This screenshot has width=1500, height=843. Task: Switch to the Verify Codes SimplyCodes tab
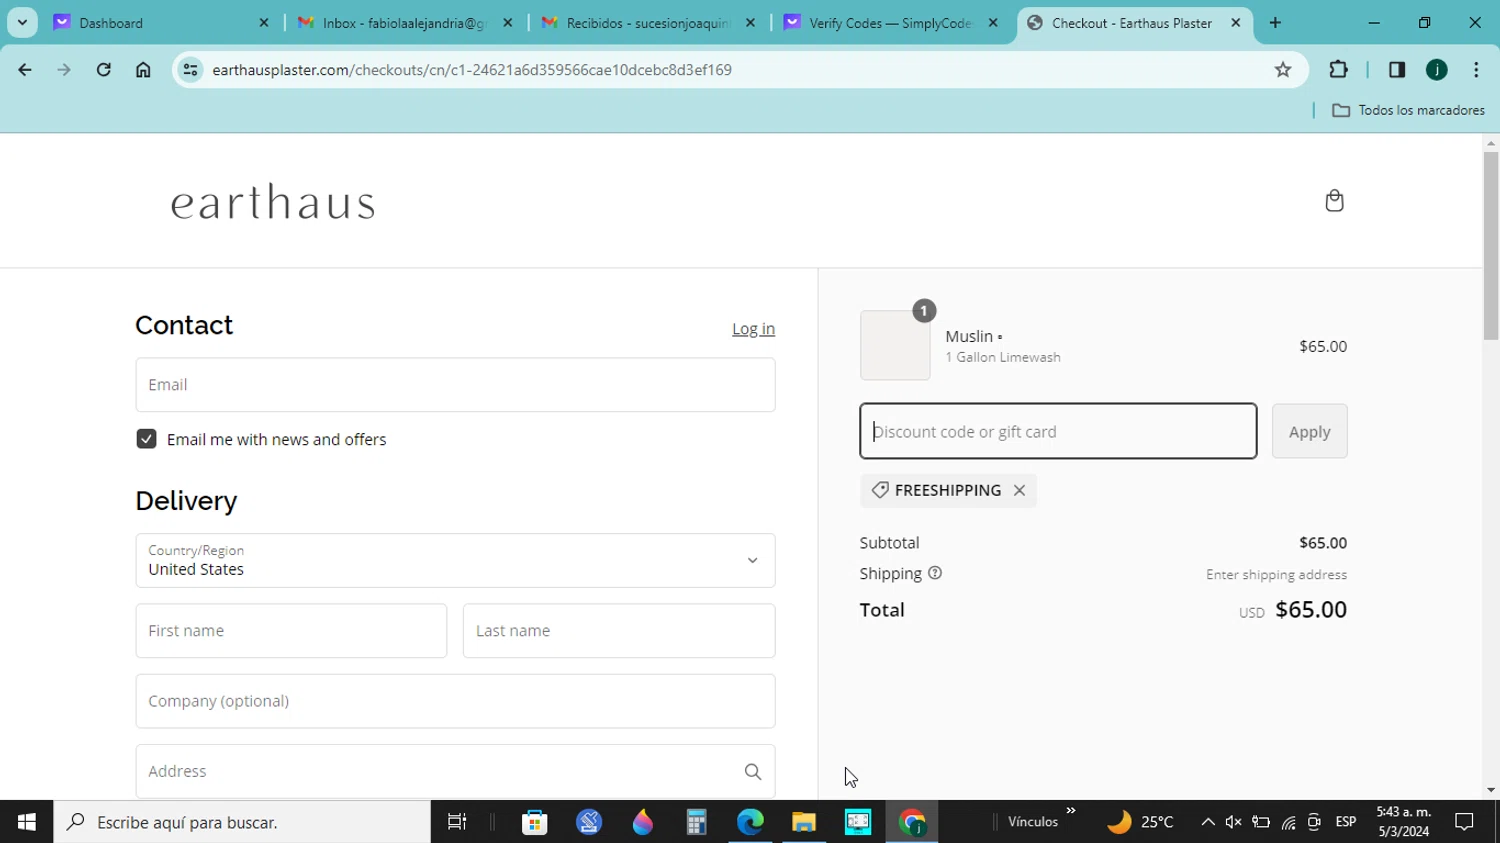[x=891, y=23]
